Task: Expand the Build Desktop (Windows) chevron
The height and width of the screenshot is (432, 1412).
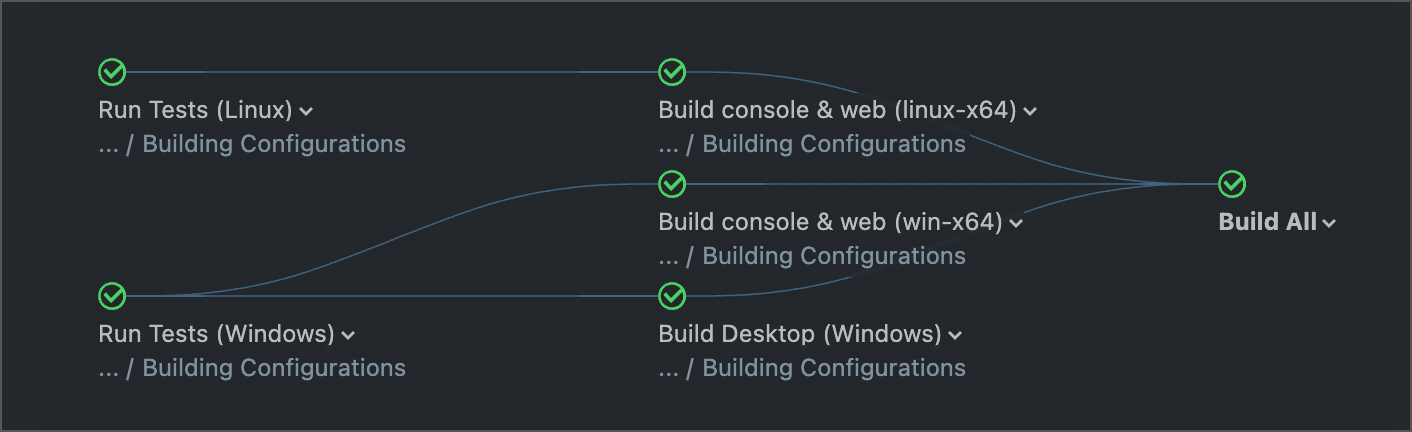Action: (955, 335)
